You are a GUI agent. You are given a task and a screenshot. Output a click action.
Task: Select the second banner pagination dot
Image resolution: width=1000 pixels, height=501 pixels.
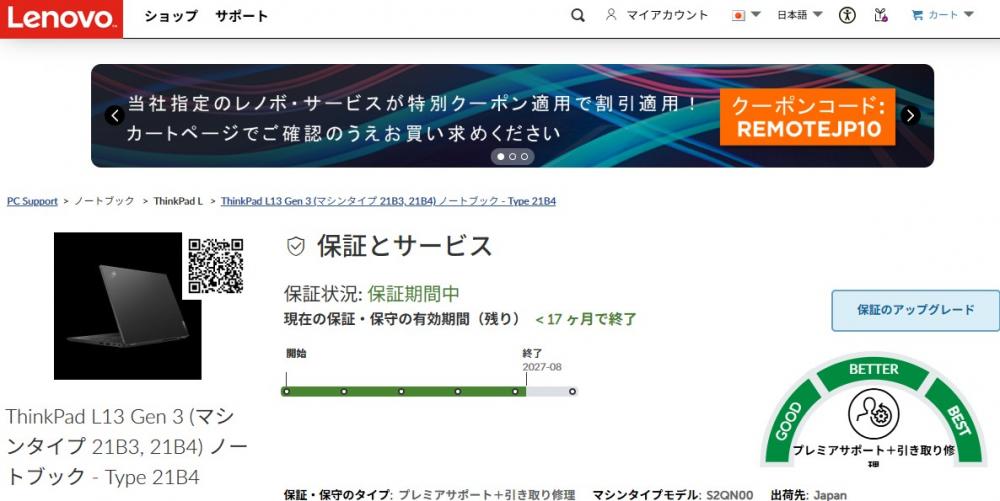coord(512,156)
